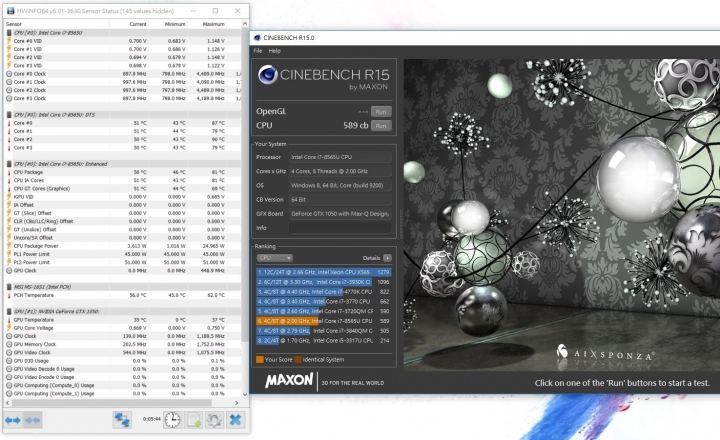The width and height of the screenshot is (720, 440).
Task: Select the GPU Memory Clock row
Action: (123, 344)
